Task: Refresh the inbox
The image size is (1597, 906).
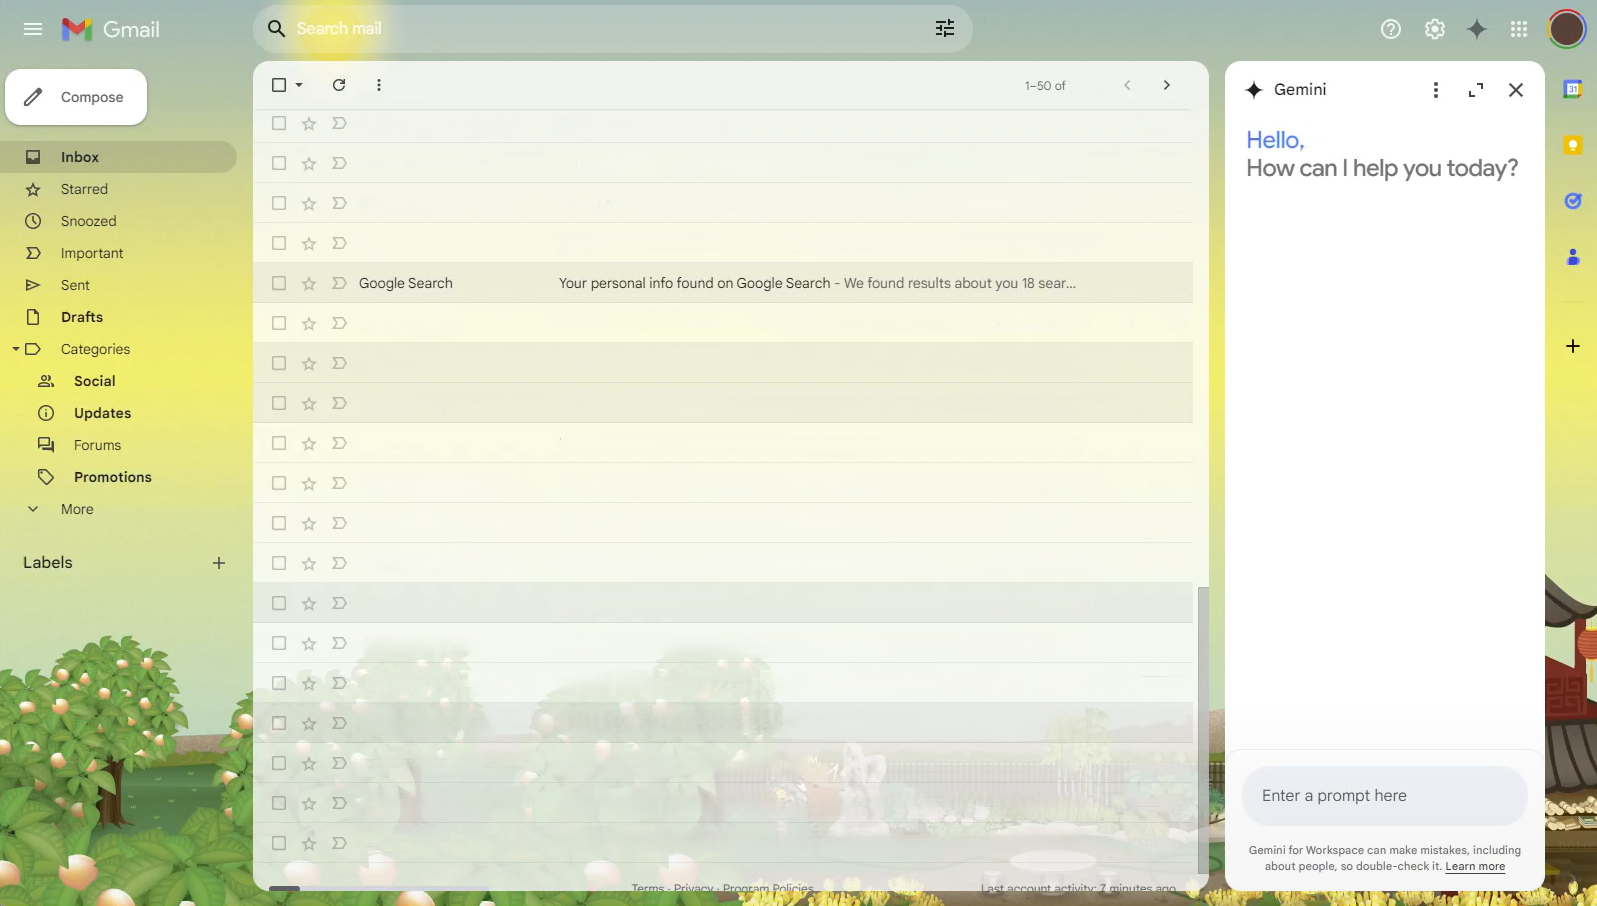Action: pyautogui.click(x=339, y=85)
